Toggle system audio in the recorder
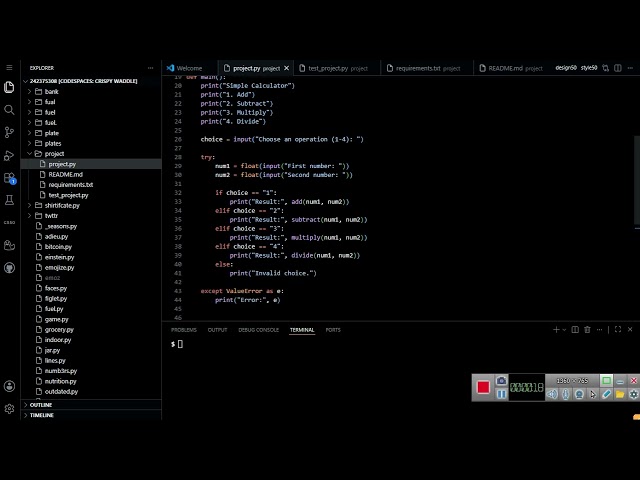The width and height of the screenshot is (640, 480). pyautogui.click(x=552, y=394)
